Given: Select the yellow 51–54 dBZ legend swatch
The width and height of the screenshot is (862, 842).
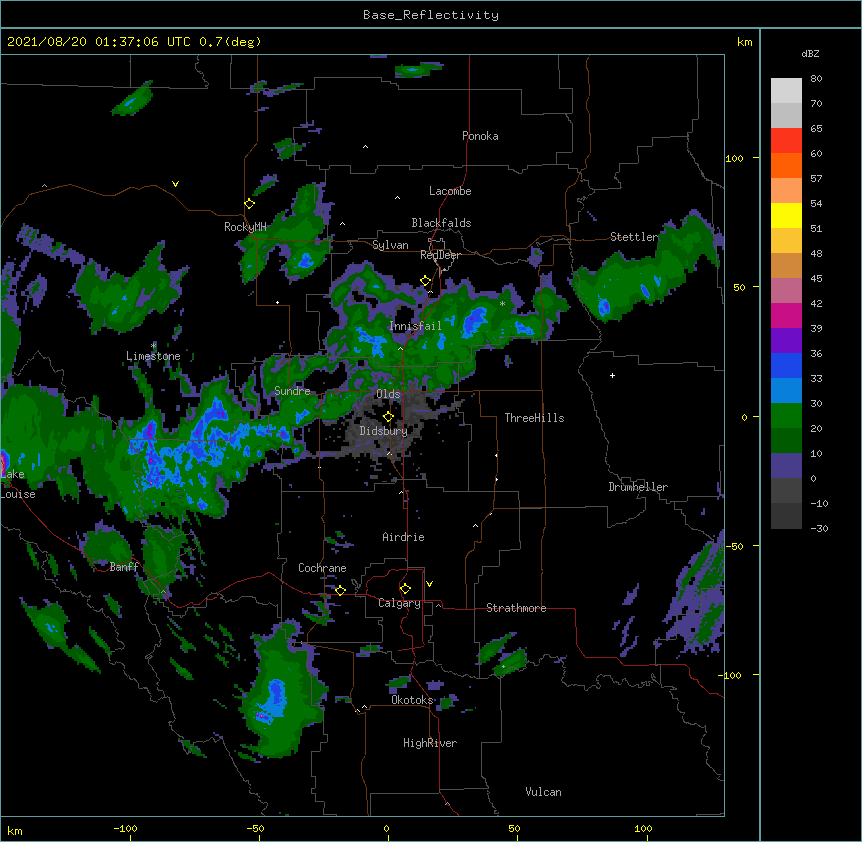Looking at the screenshot, I should click(786, 215).
